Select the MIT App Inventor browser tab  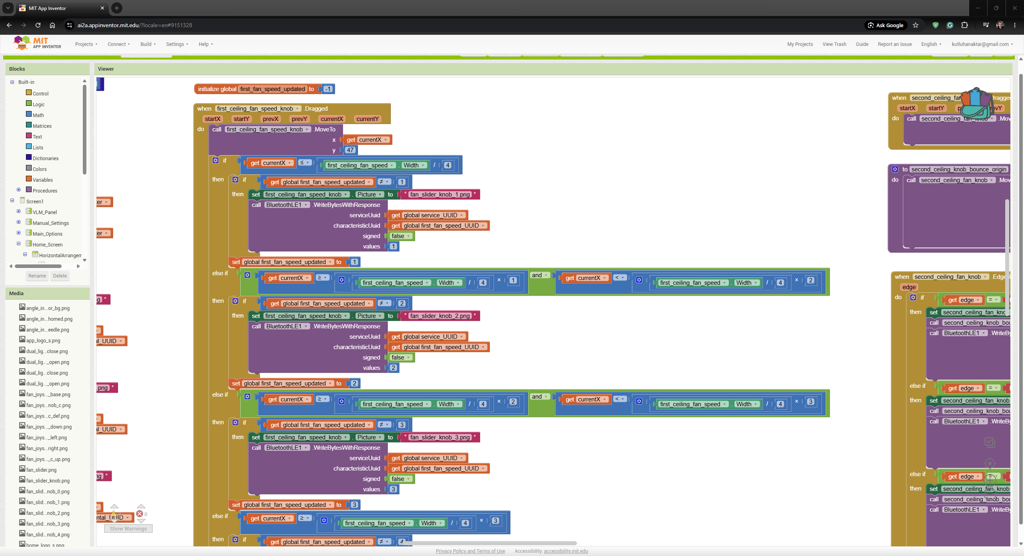pyautogui.click(x=61, y=8)
